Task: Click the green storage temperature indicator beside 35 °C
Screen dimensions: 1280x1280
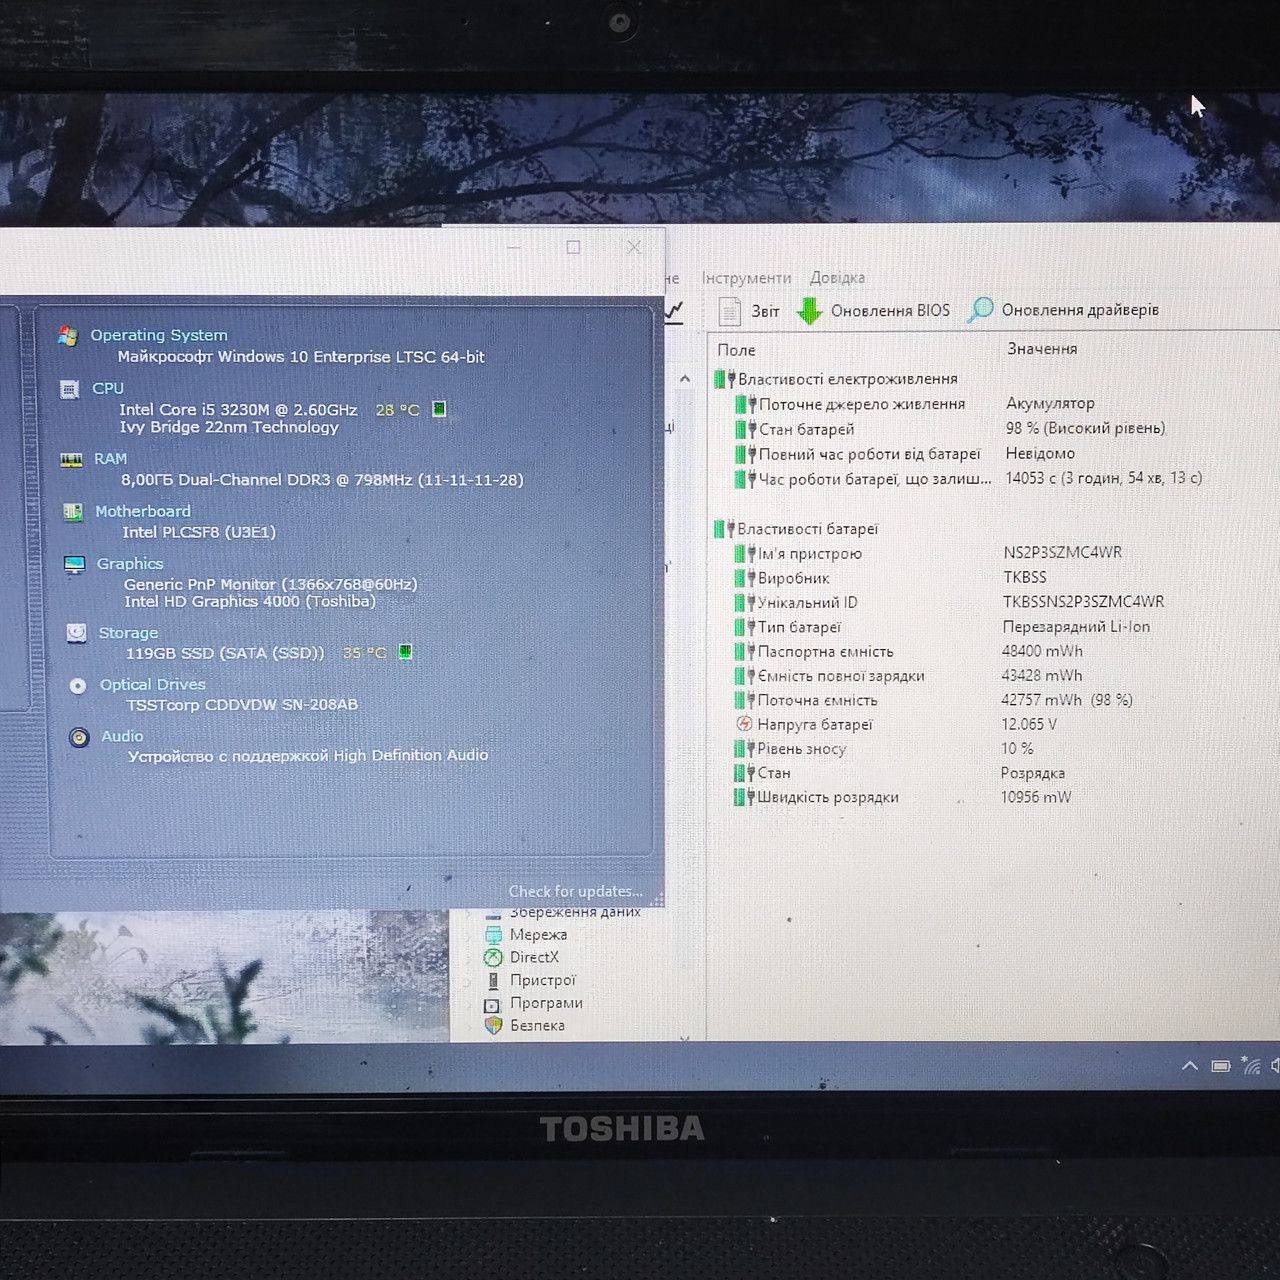Action: point(405,652)
